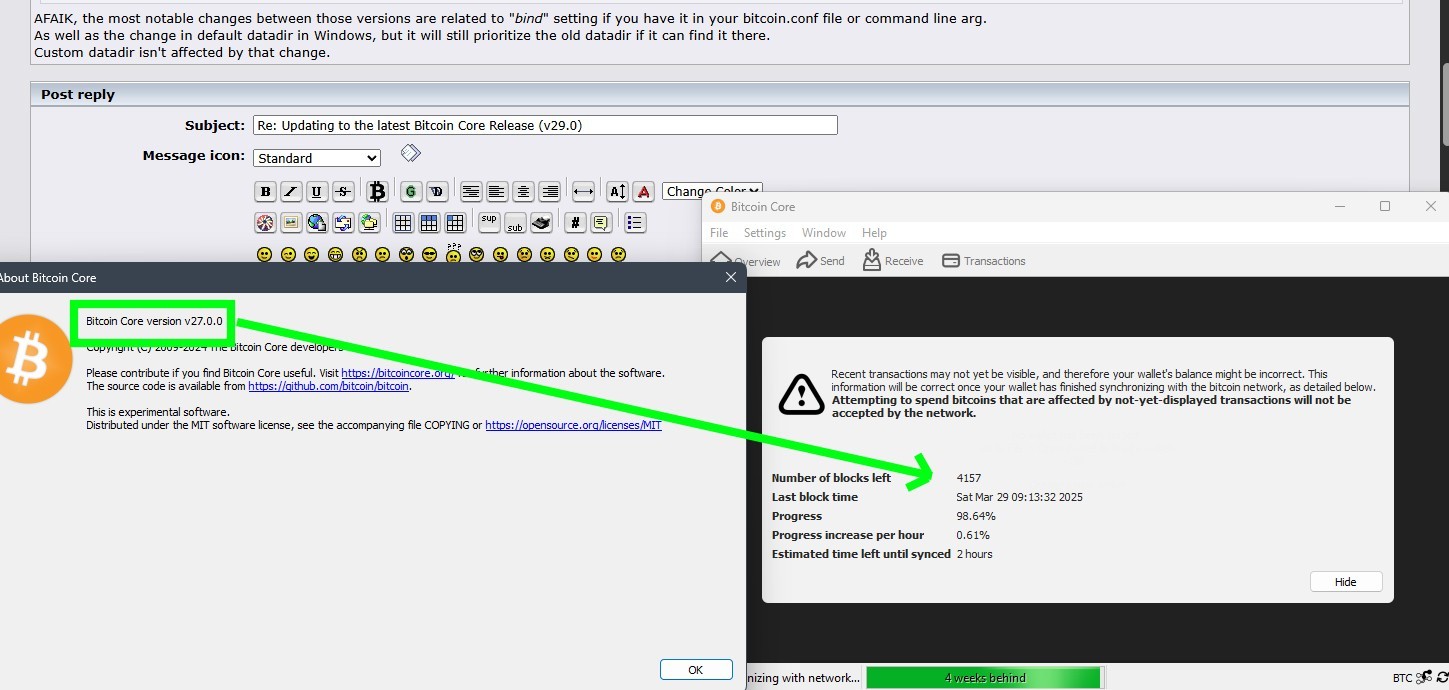This screenshot has width=1449, height=690.
Task: Insert Flash with the colorful wheel icon
Action: (265, 223)
